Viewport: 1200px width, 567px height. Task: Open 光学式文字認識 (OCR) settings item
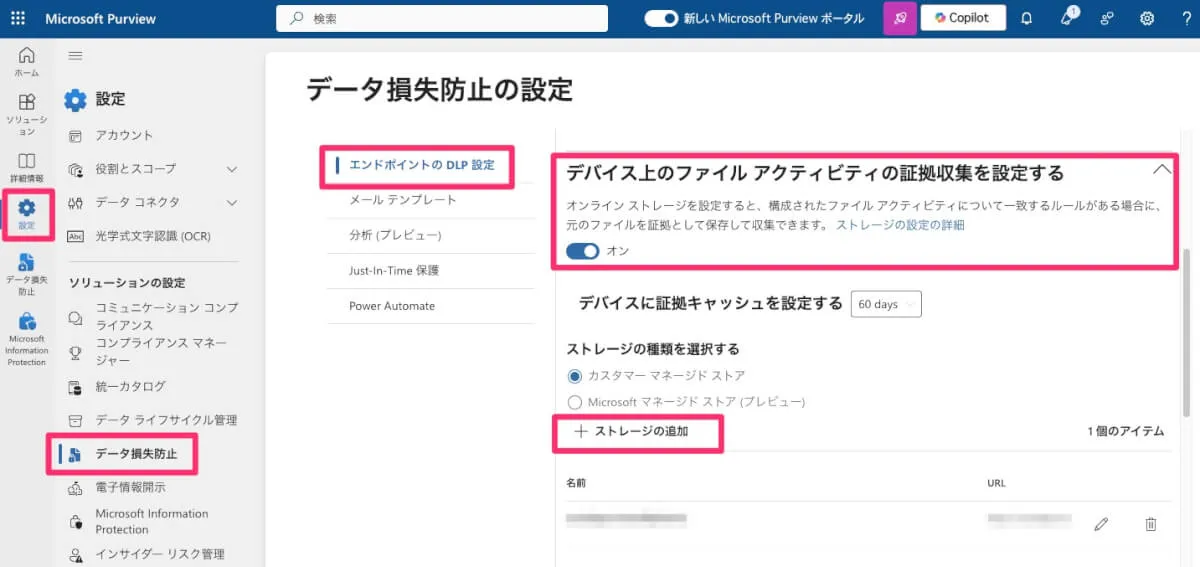153,236
